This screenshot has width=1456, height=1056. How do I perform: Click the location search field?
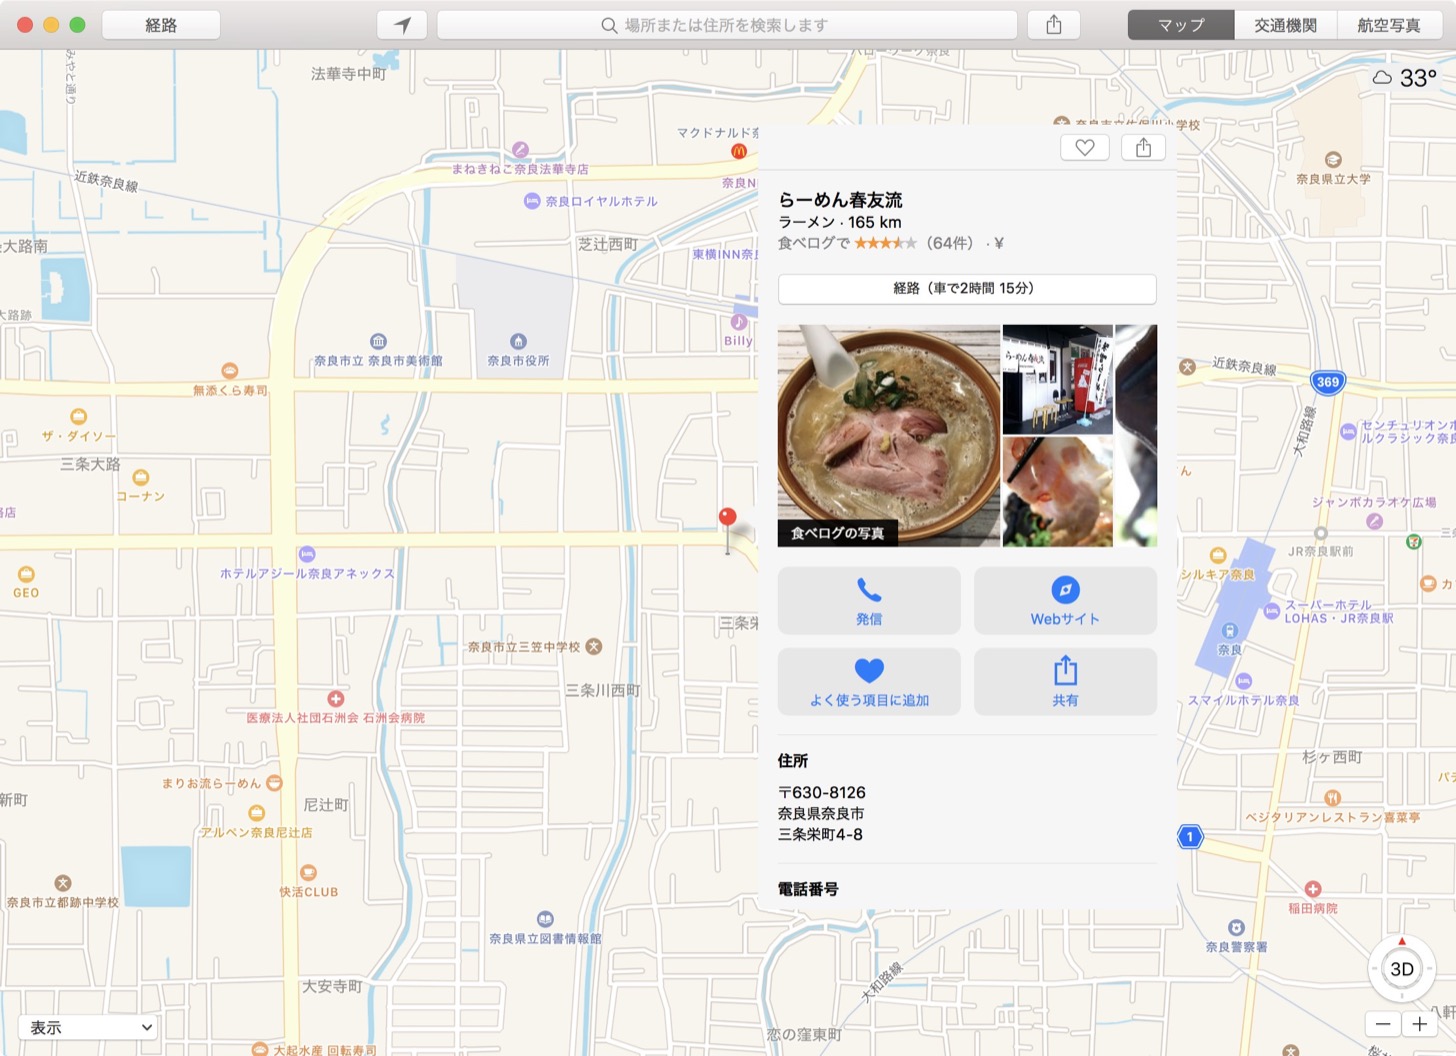[x=727, y=25]
